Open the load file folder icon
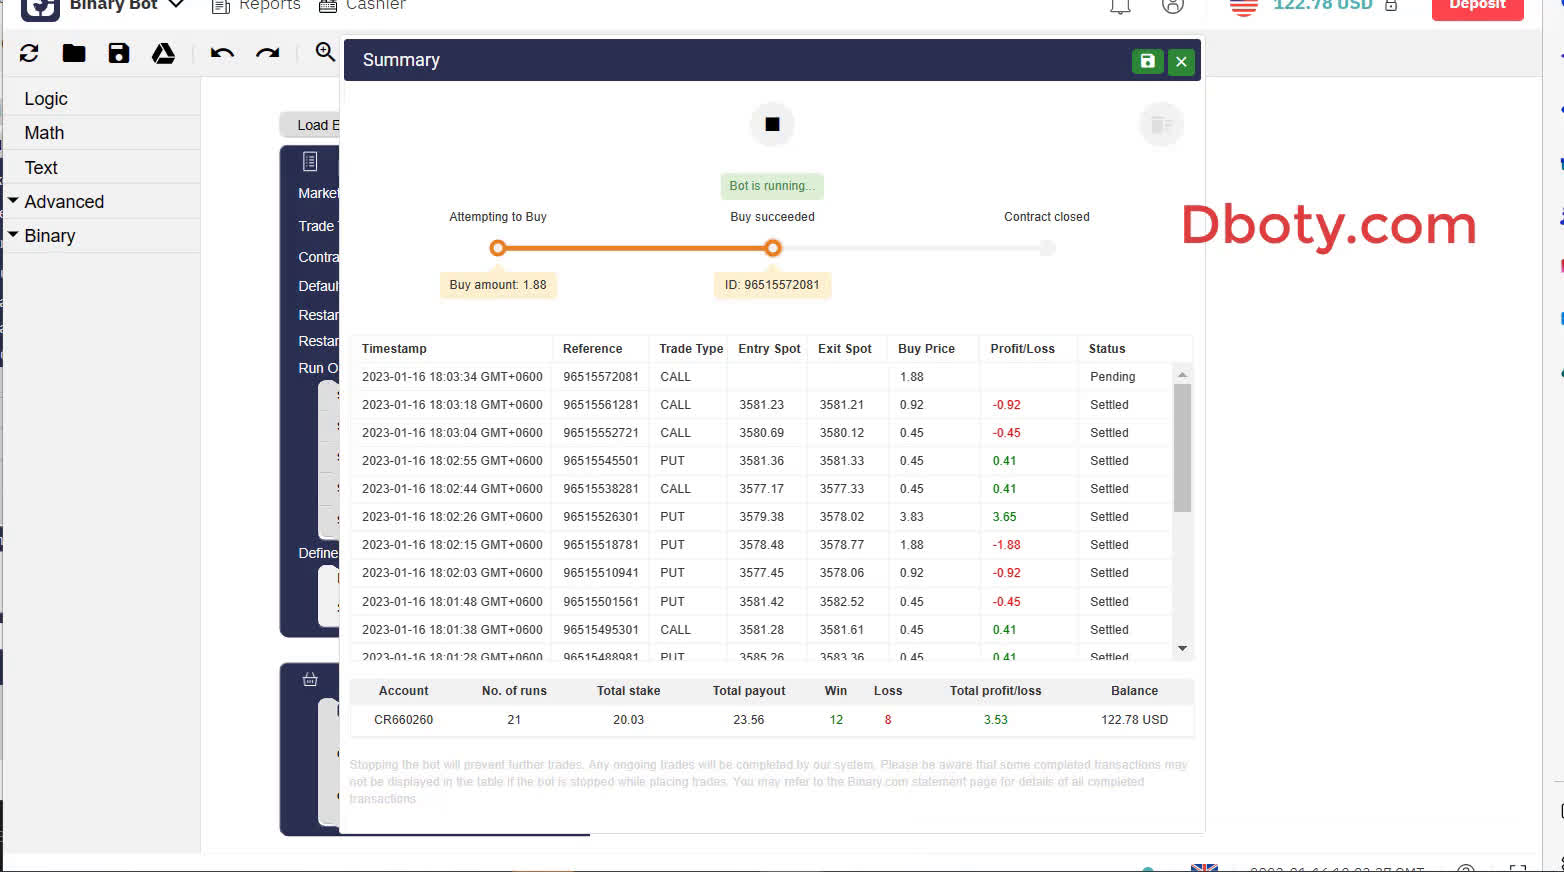The width and height of the screenshot is (1564, 872). click(x=74, y=54)
